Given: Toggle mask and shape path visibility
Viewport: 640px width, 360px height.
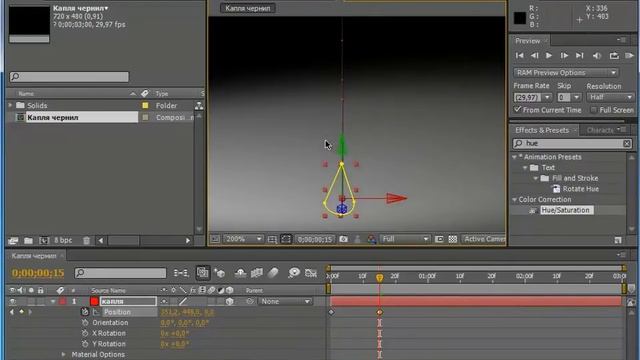Looking at the screenshot, I should [286, 239].
